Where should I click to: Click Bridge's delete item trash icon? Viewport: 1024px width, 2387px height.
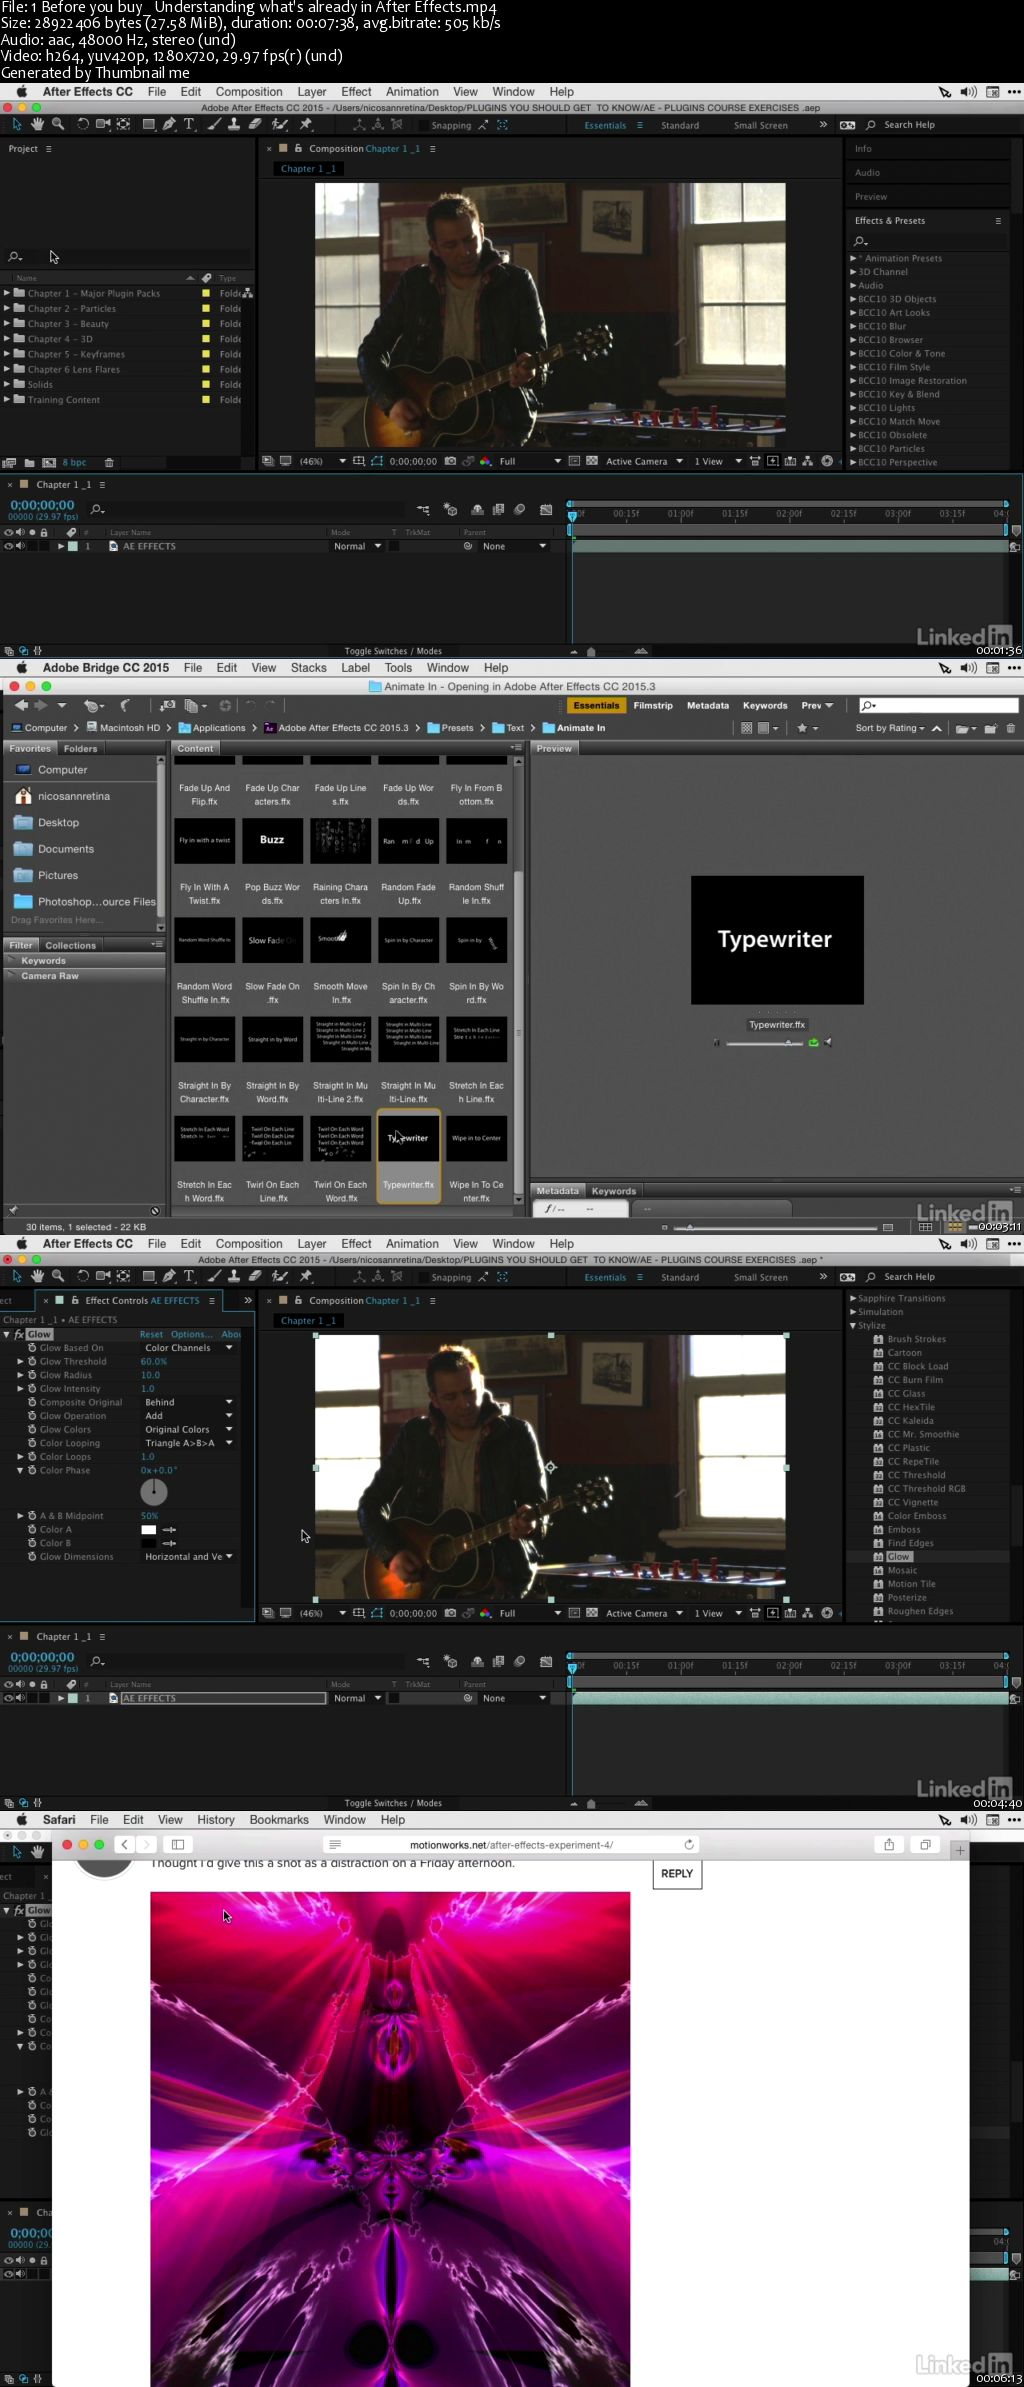(x=1011, y=728)
